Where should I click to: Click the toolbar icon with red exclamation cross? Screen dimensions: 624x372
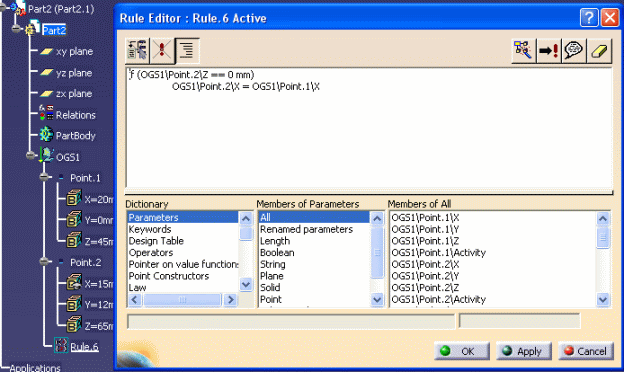[162, 51]
